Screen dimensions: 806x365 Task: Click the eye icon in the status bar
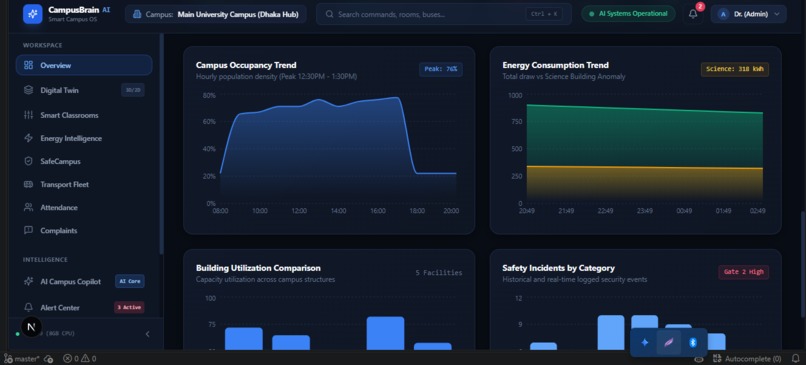click(699, 359)
